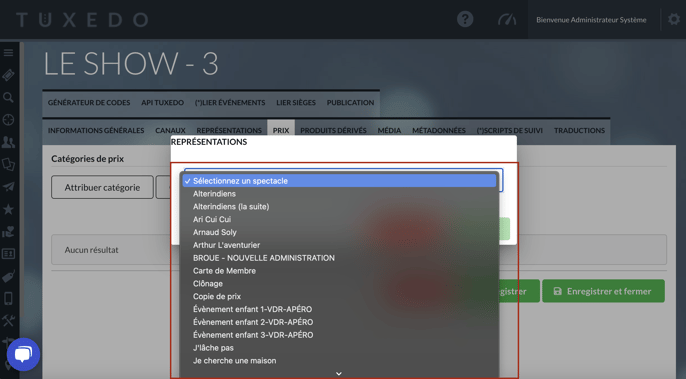Open the help question mark icon

click(x=465, y=19)
